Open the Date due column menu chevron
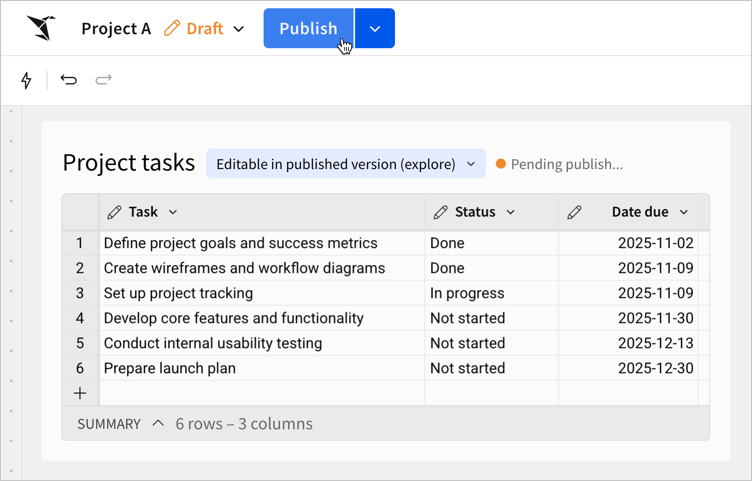The width and height of the screenshot is (752, 481). 684,212
